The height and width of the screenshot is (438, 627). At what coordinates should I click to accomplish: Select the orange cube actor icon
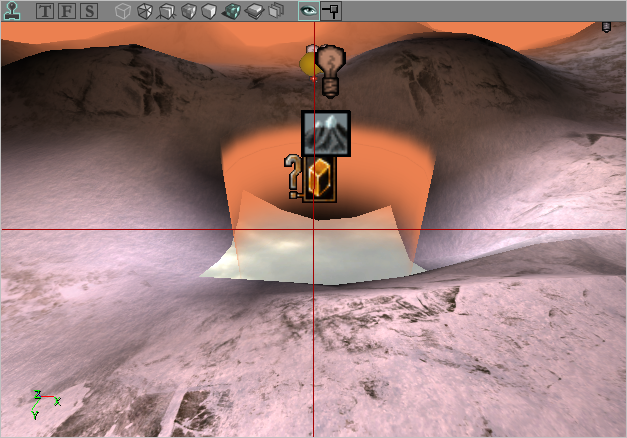(x=319, y=179)
